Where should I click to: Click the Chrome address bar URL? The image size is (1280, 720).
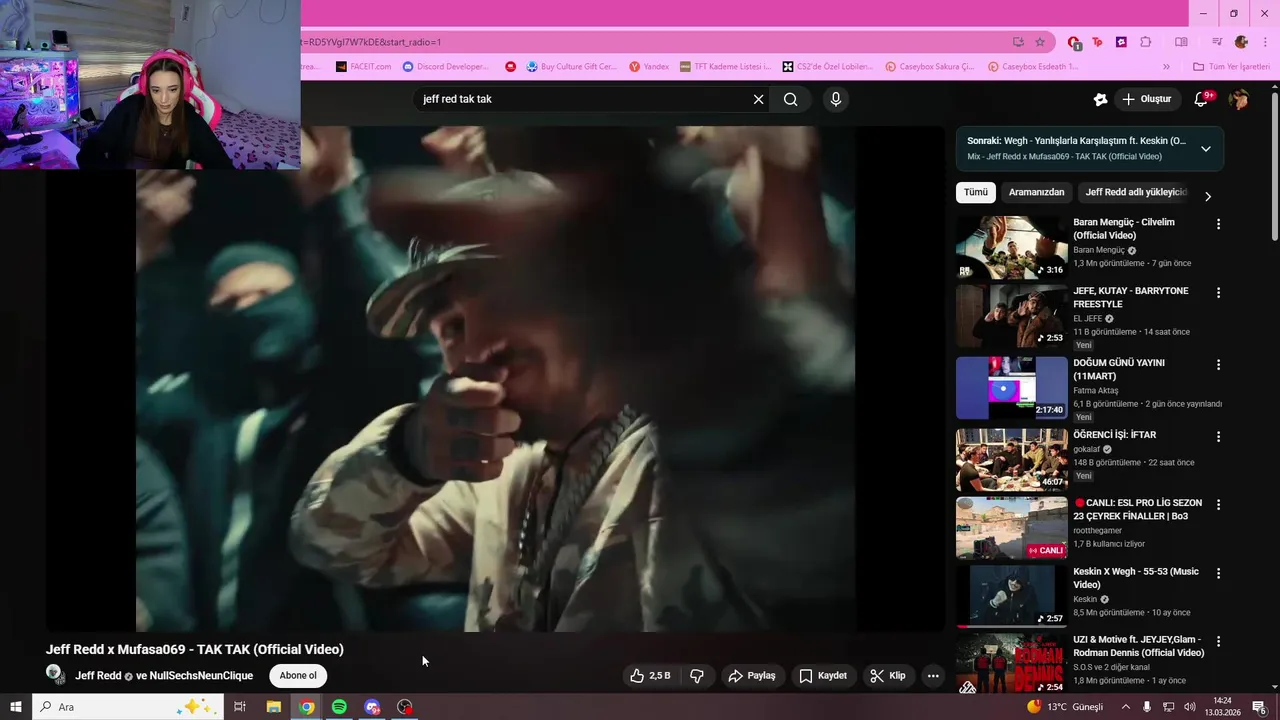[x=650, y=42]
